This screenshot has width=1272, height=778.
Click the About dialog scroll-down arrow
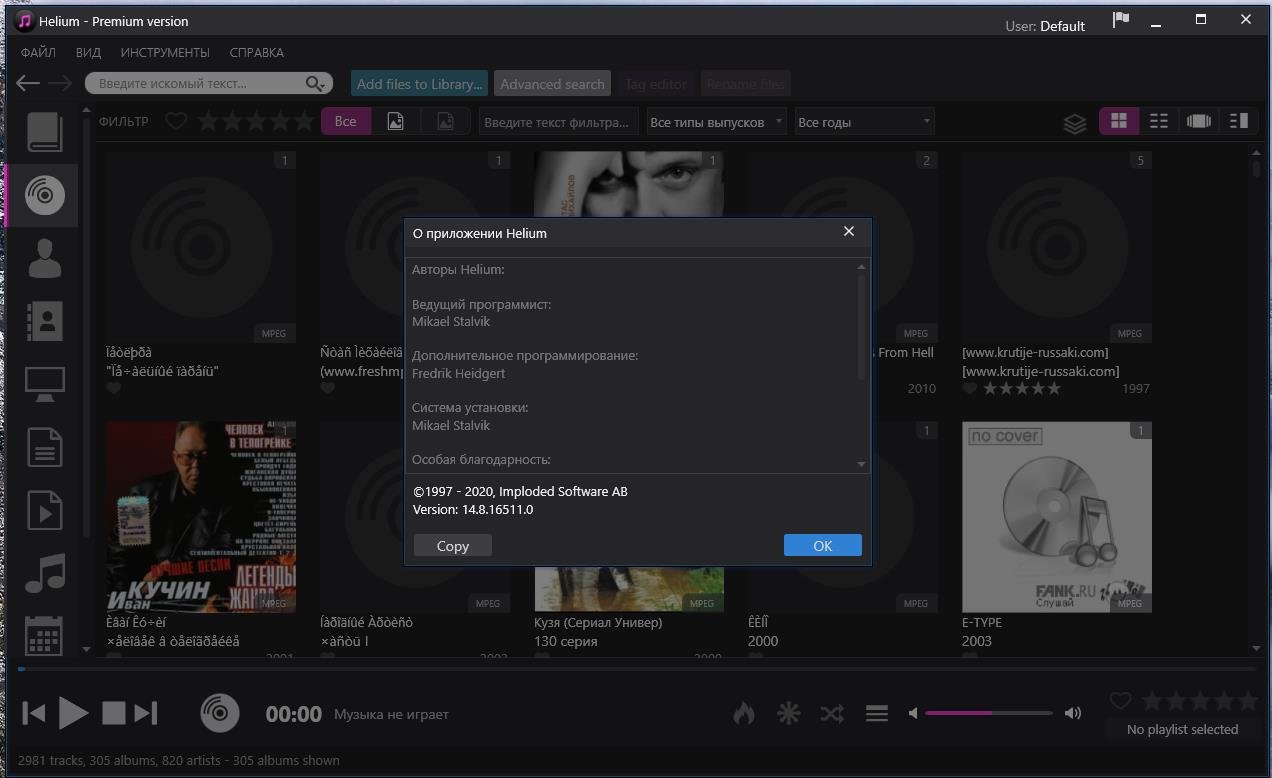pos(861,464)
